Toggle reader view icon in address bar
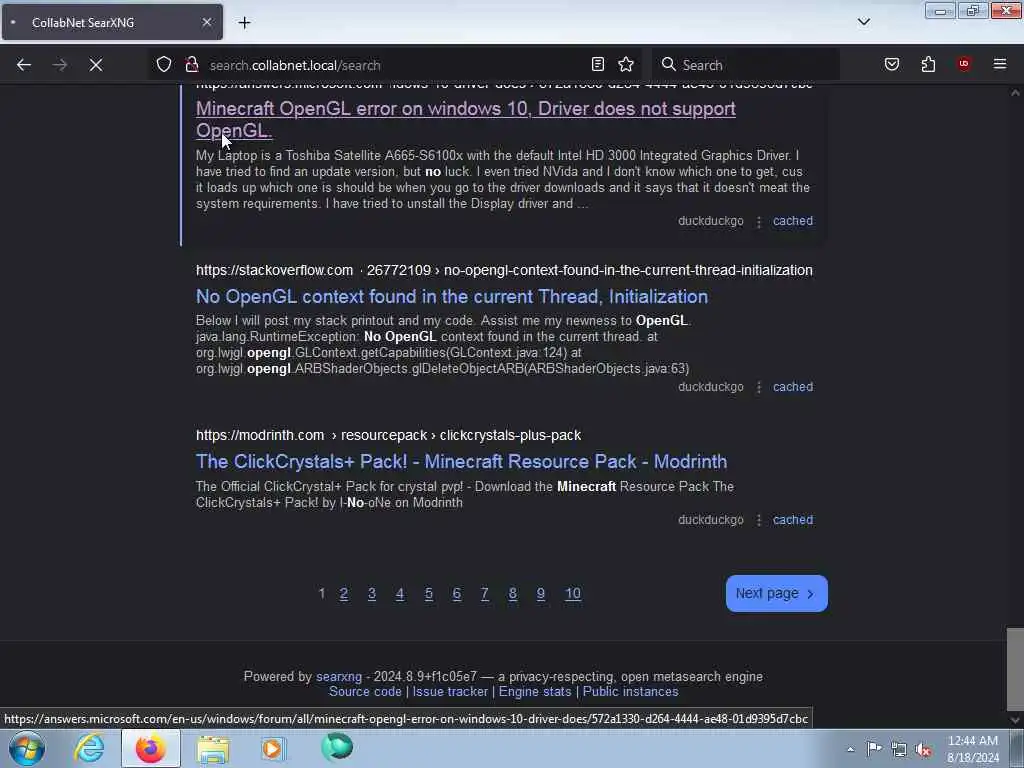The image size is (1024, 768). tap(598, 64)
